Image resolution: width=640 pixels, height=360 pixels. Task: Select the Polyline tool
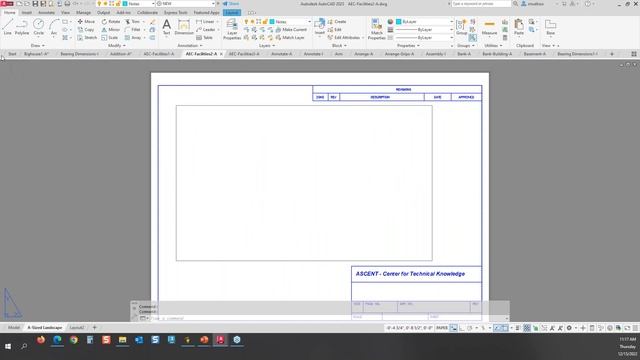click(x=22, y=27)
